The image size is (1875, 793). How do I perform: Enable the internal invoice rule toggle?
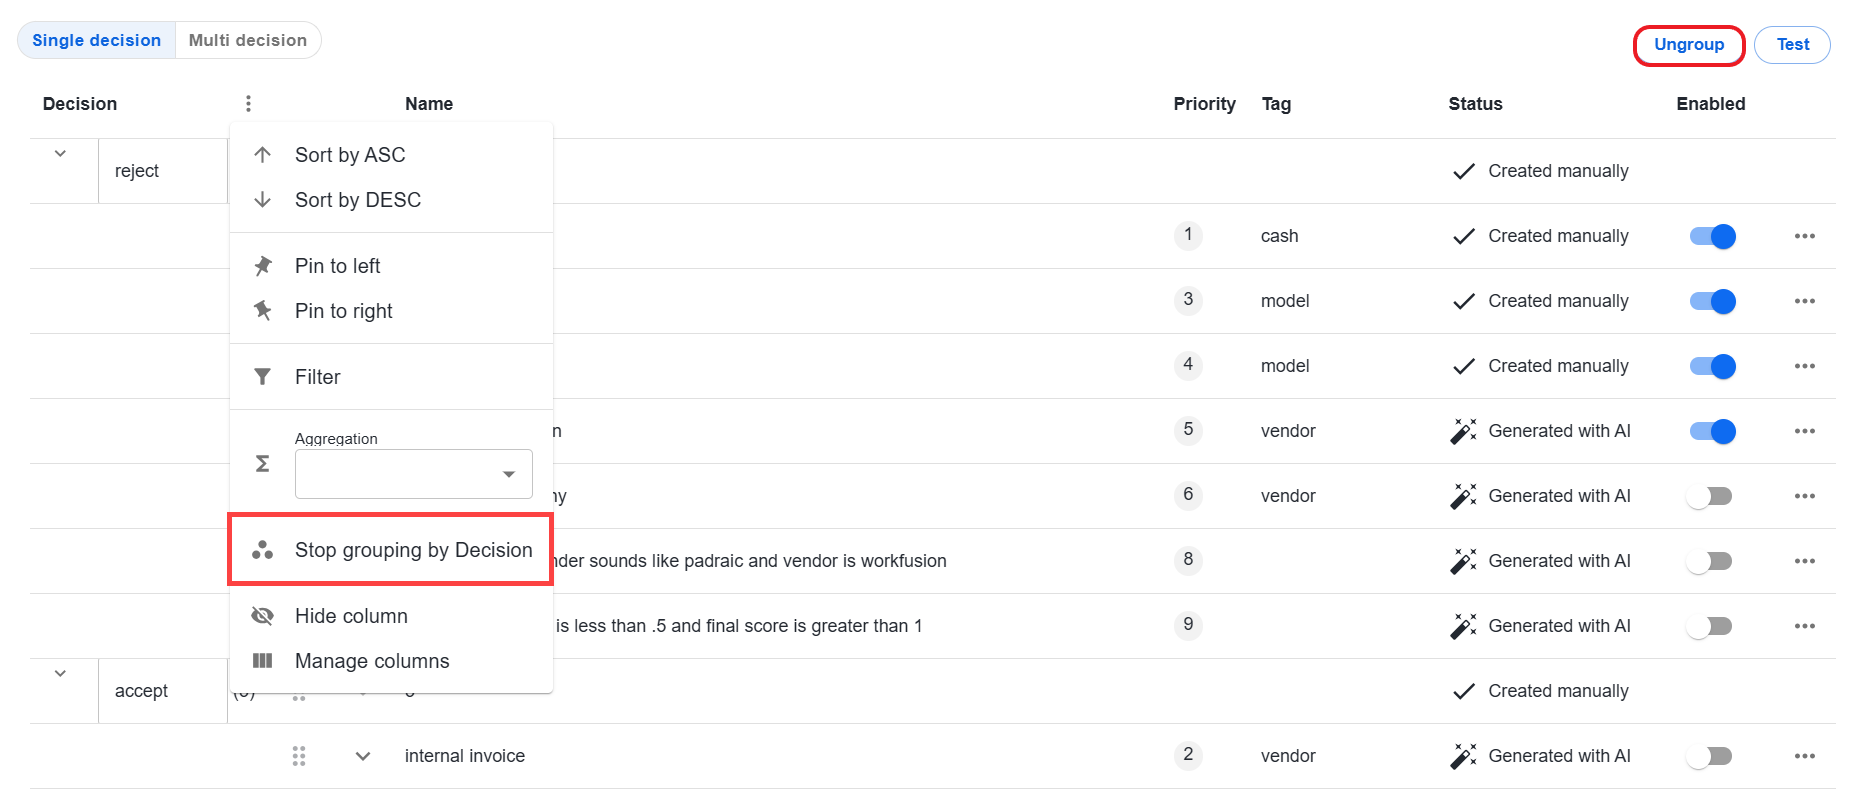(1710, 756)
